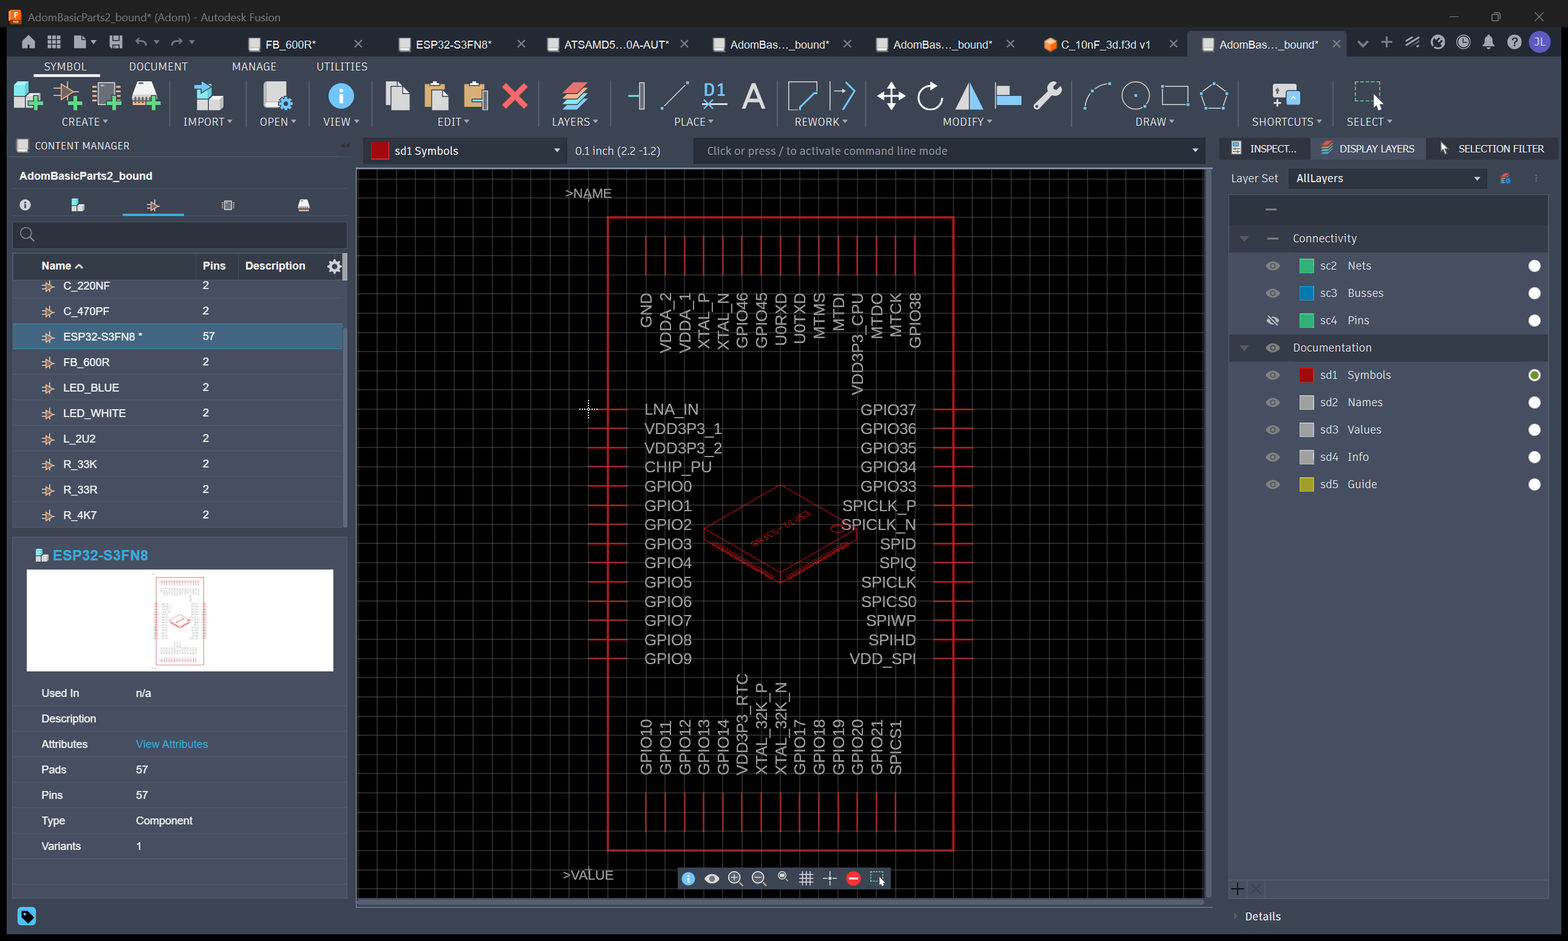Click the View Attributes link

[172, 744]
